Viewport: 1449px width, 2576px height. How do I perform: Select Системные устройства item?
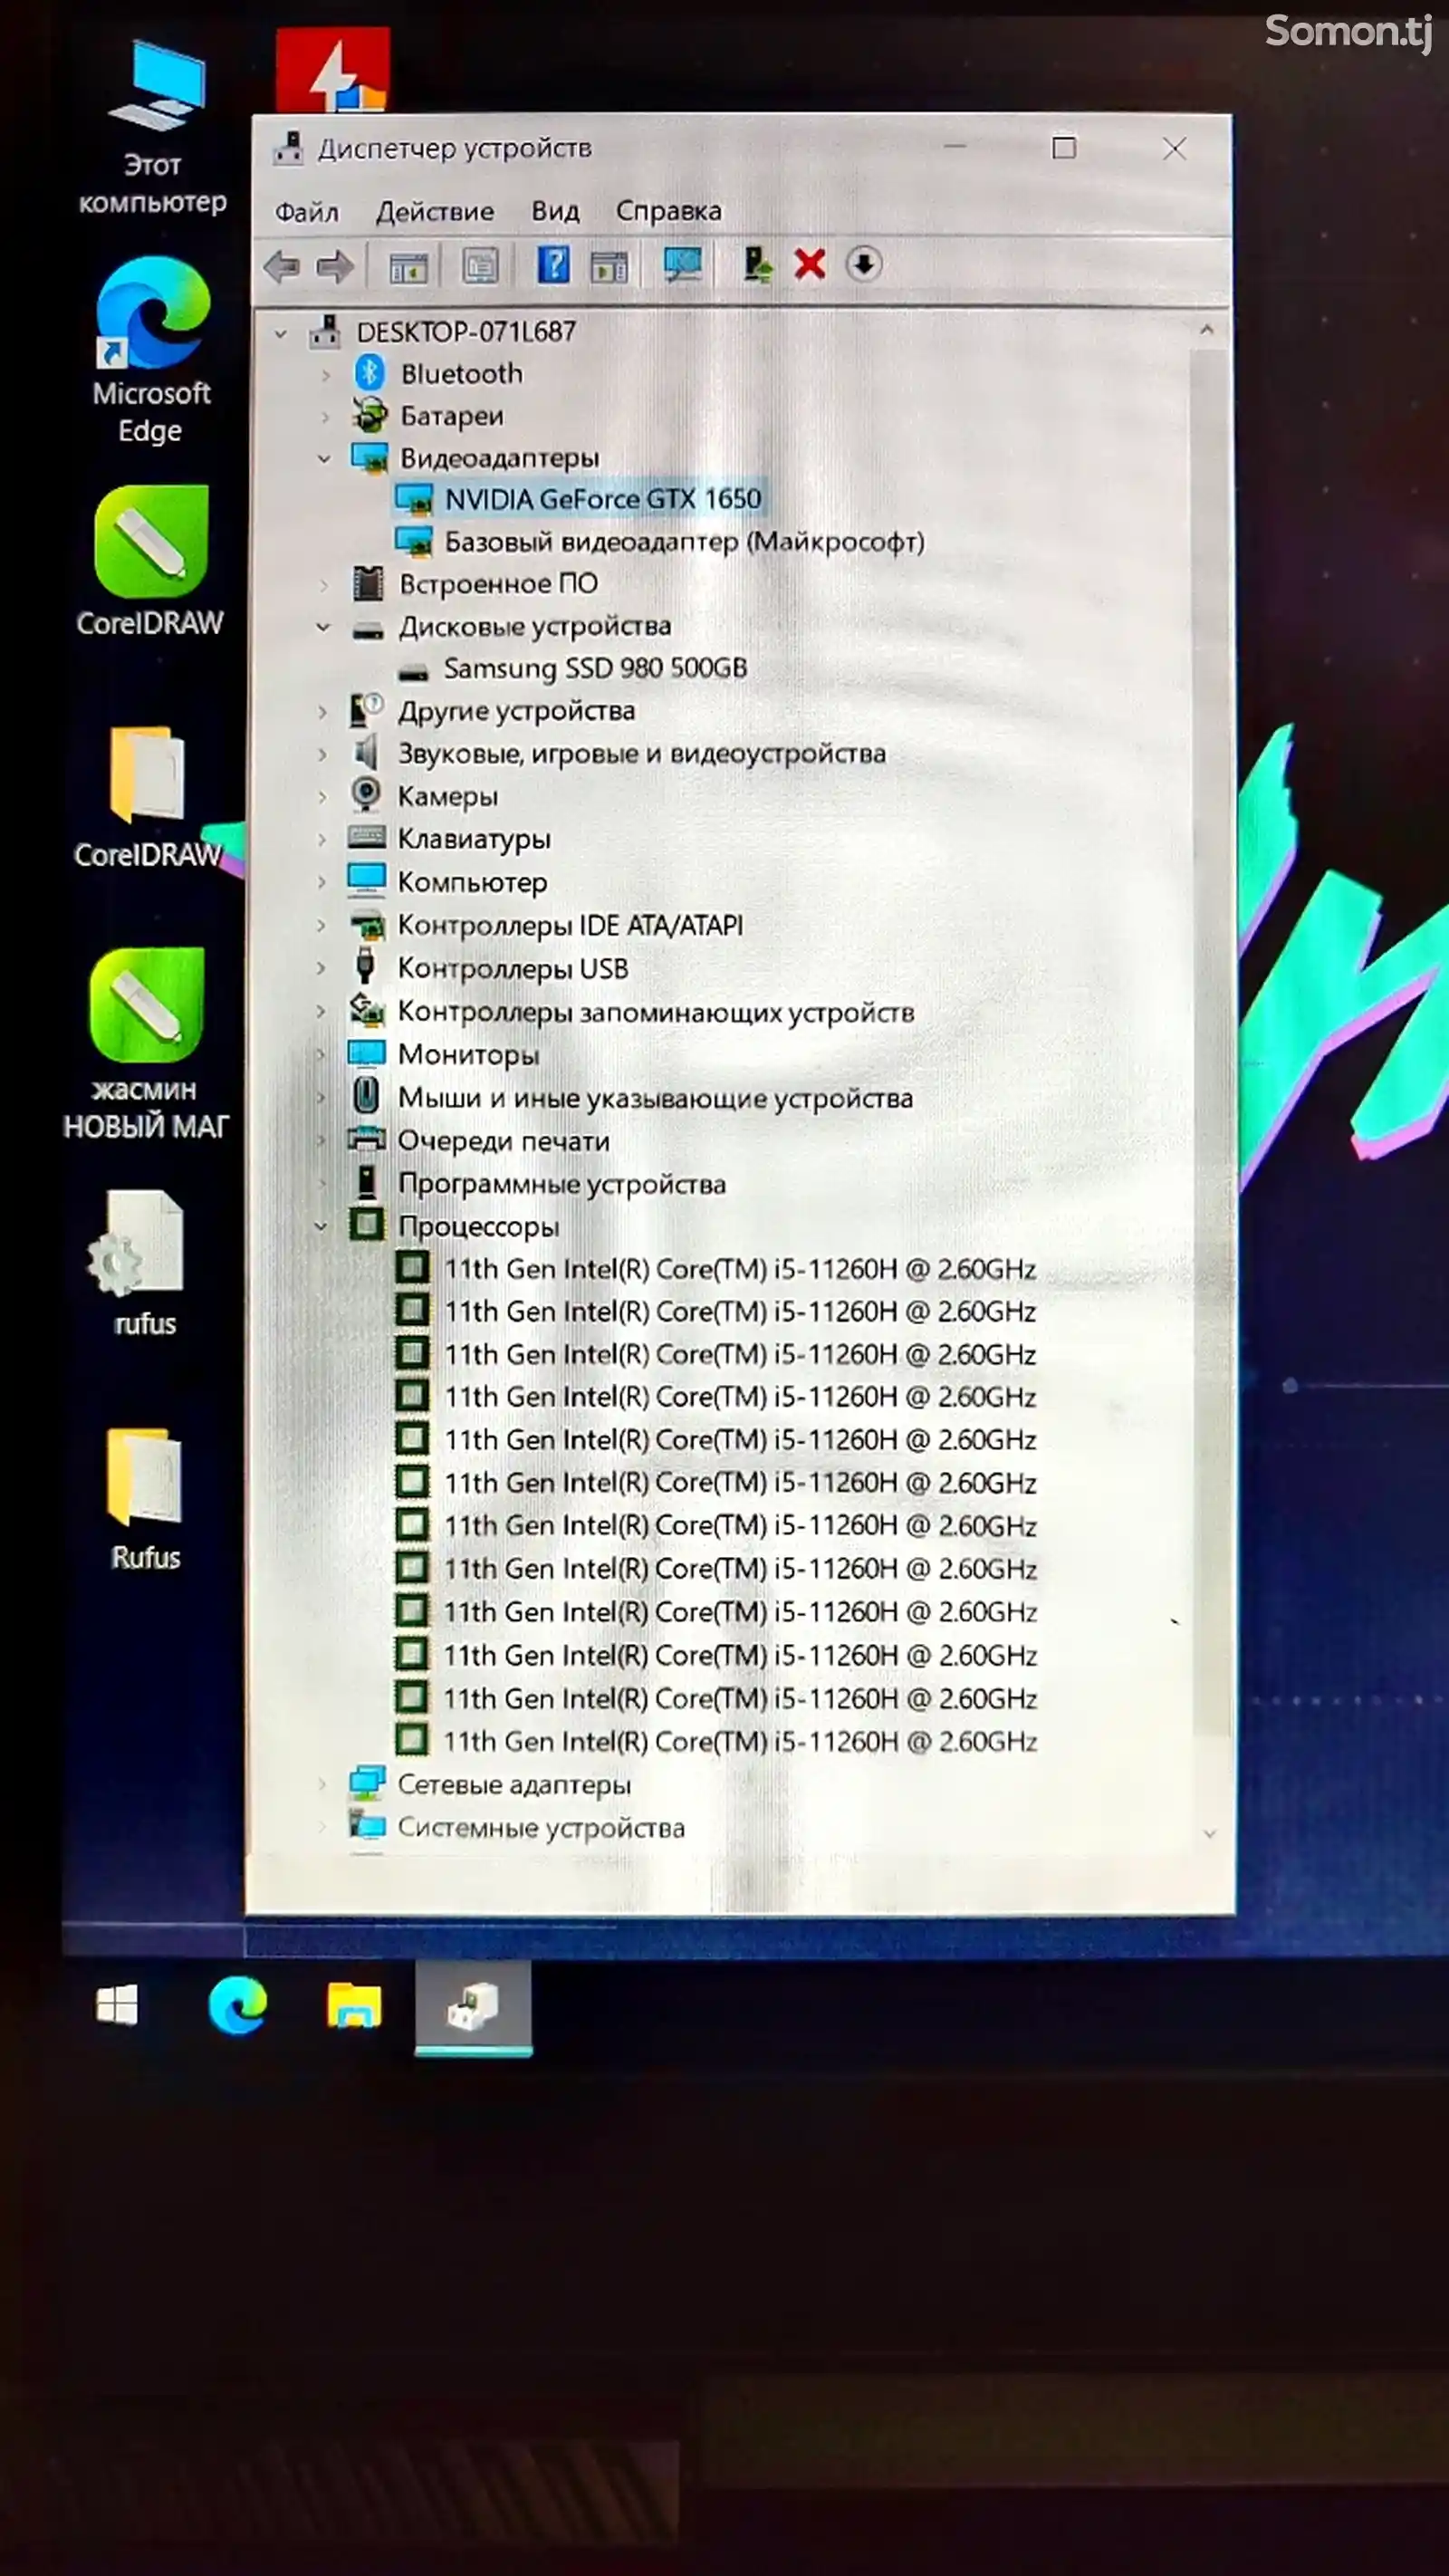(x=541, y=1826)
